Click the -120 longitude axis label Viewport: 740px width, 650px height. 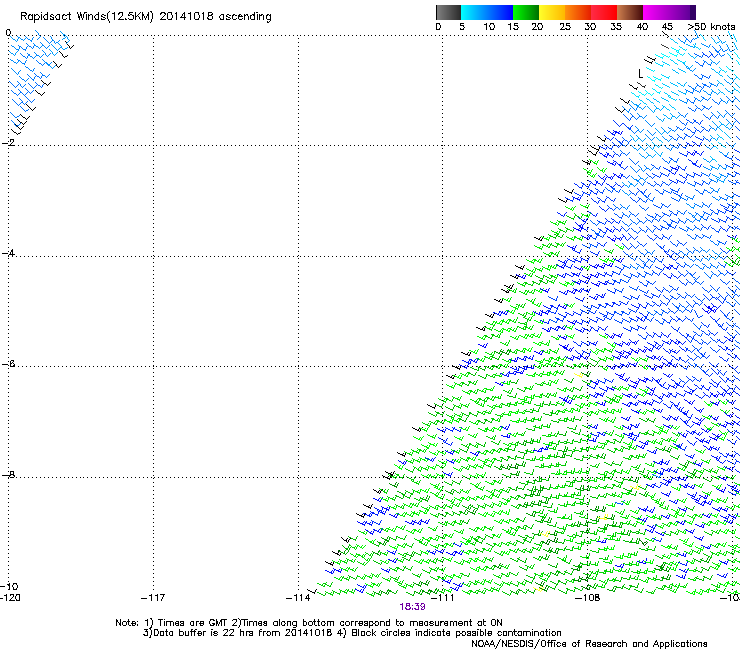click(10, 598)
